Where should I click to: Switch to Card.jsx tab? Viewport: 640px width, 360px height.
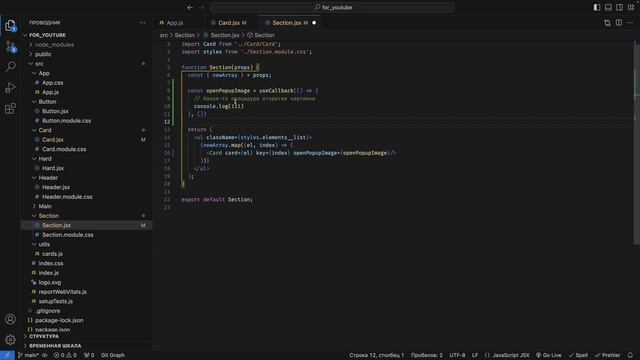pos(229,23)
